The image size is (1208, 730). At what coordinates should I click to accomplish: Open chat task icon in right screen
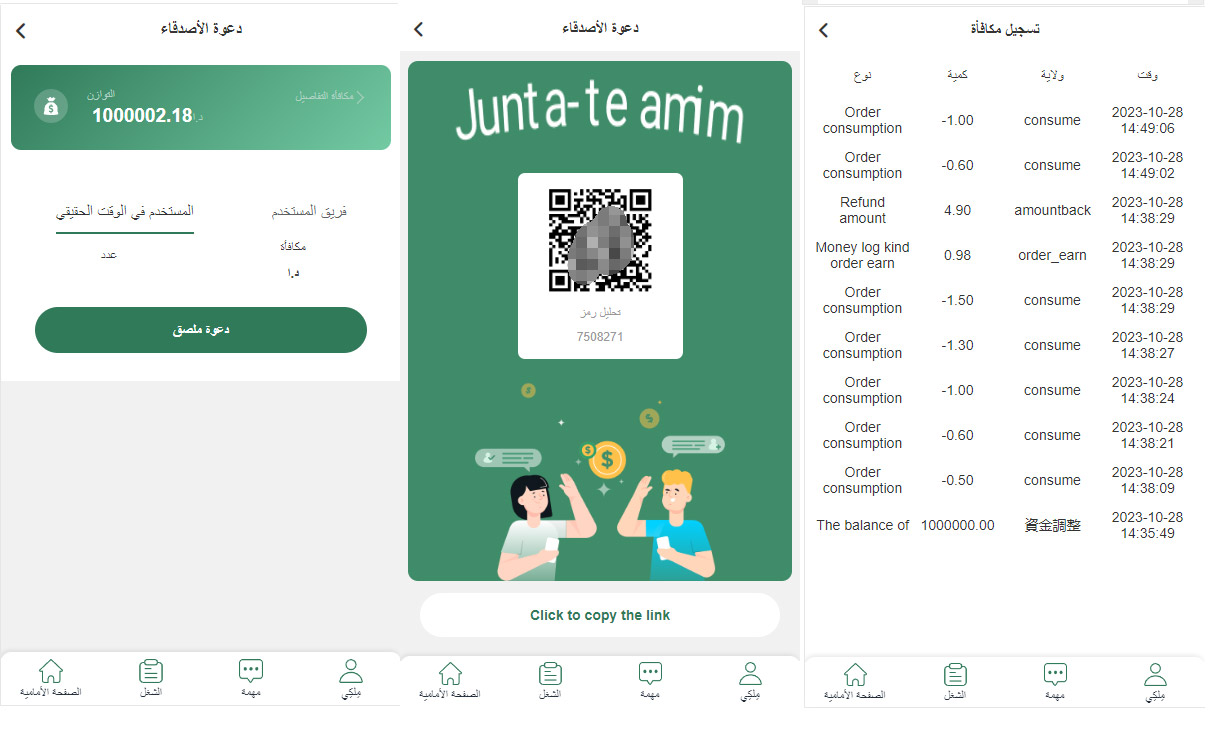point(1055,674)
